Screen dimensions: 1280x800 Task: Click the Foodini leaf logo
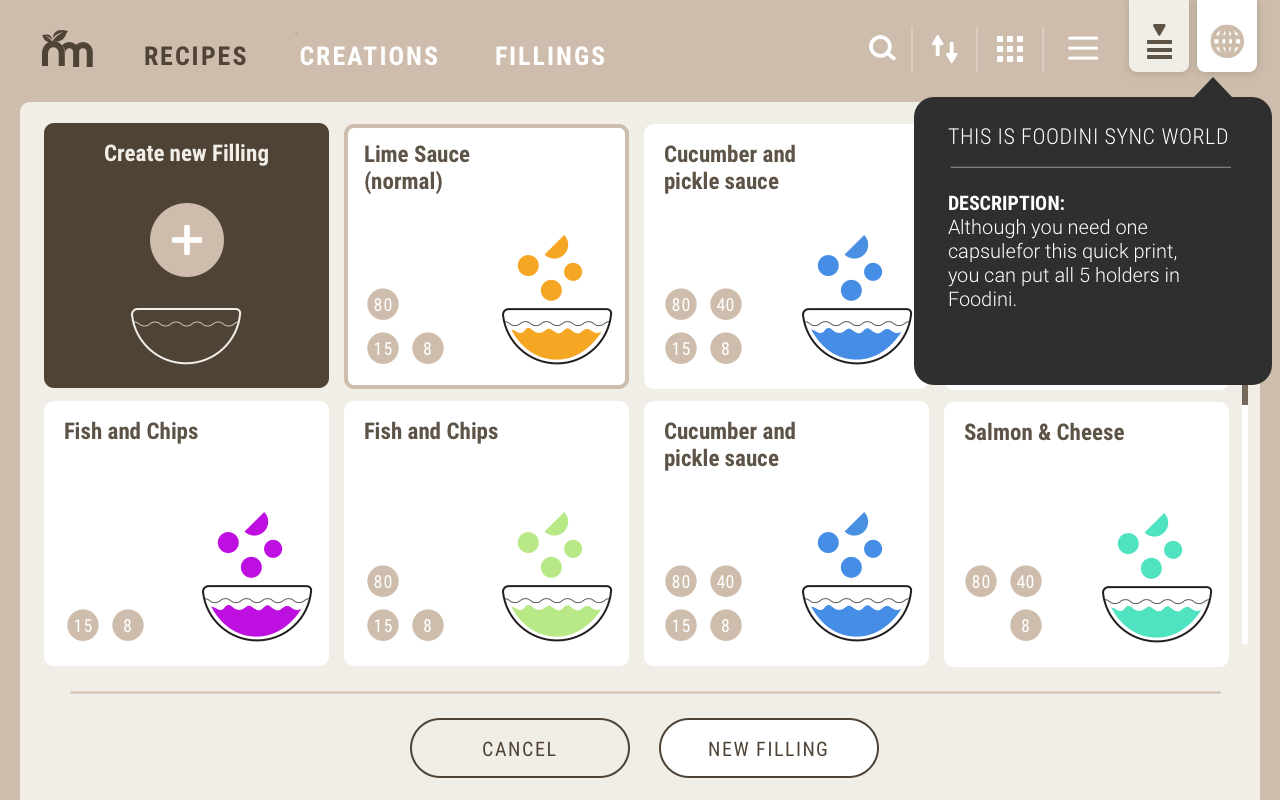67,49
